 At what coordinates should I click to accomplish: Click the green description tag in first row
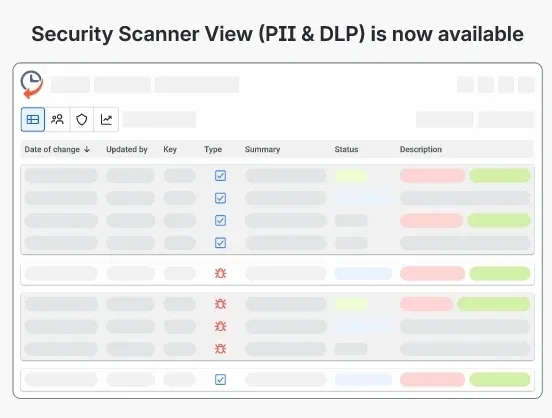500,176
